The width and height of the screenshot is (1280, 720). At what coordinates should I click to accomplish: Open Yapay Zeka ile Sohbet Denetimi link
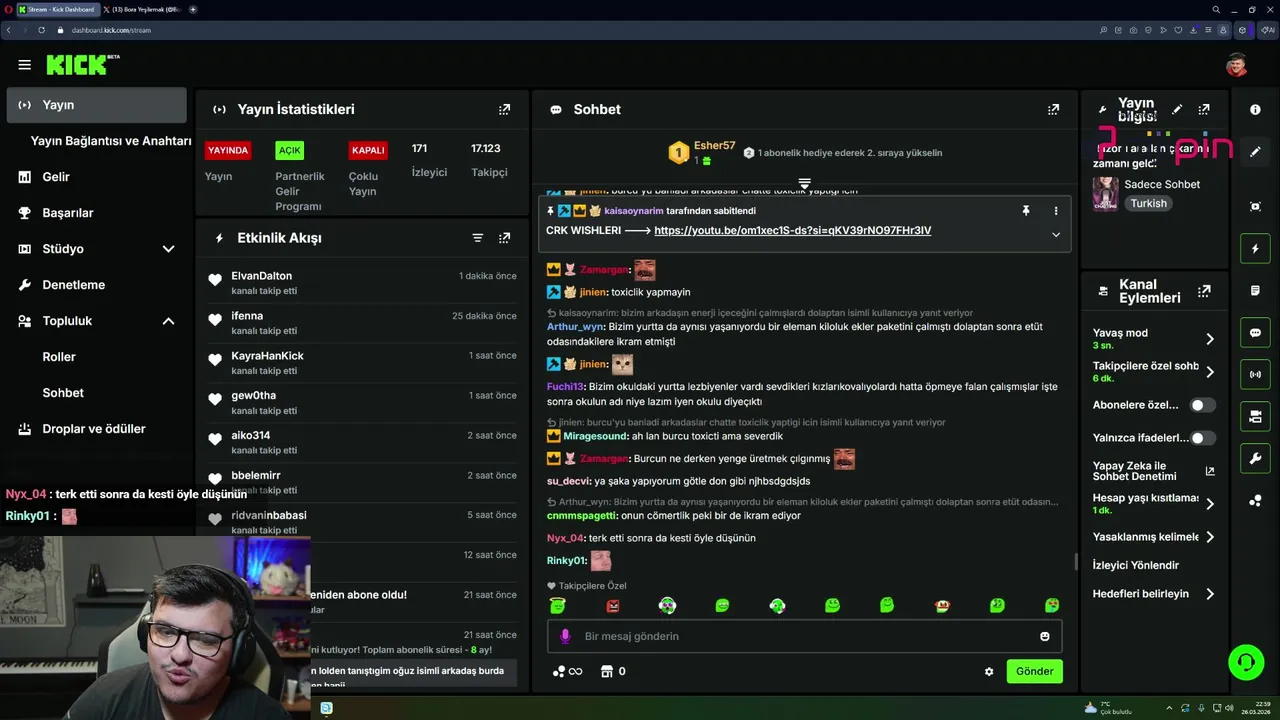pyautogui.click(x=1154, y=471)
